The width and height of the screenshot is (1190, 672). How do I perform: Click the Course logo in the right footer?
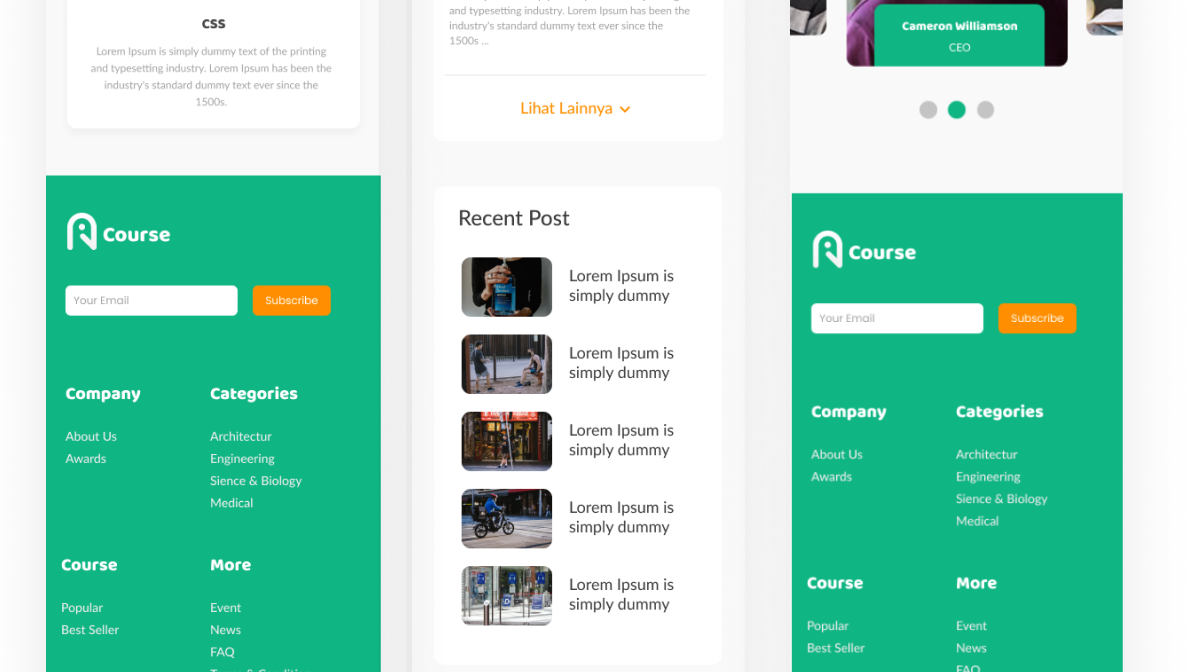pyautogui.click(x=864, y=250)
